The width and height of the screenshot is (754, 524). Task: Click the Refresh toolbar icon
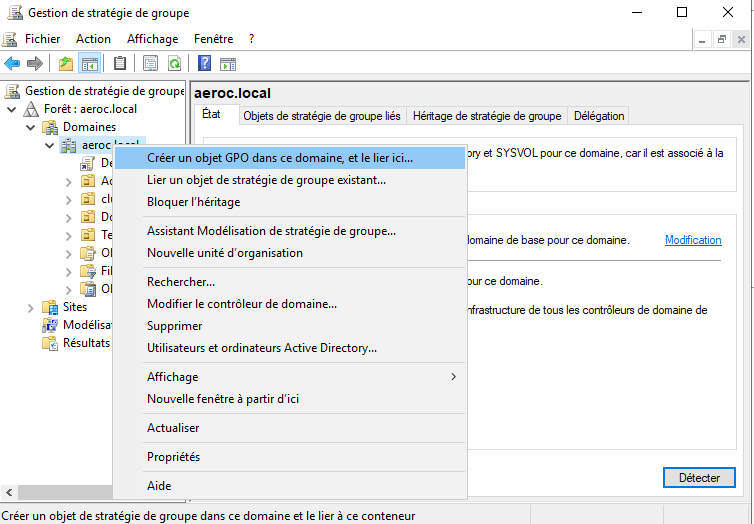174,64
